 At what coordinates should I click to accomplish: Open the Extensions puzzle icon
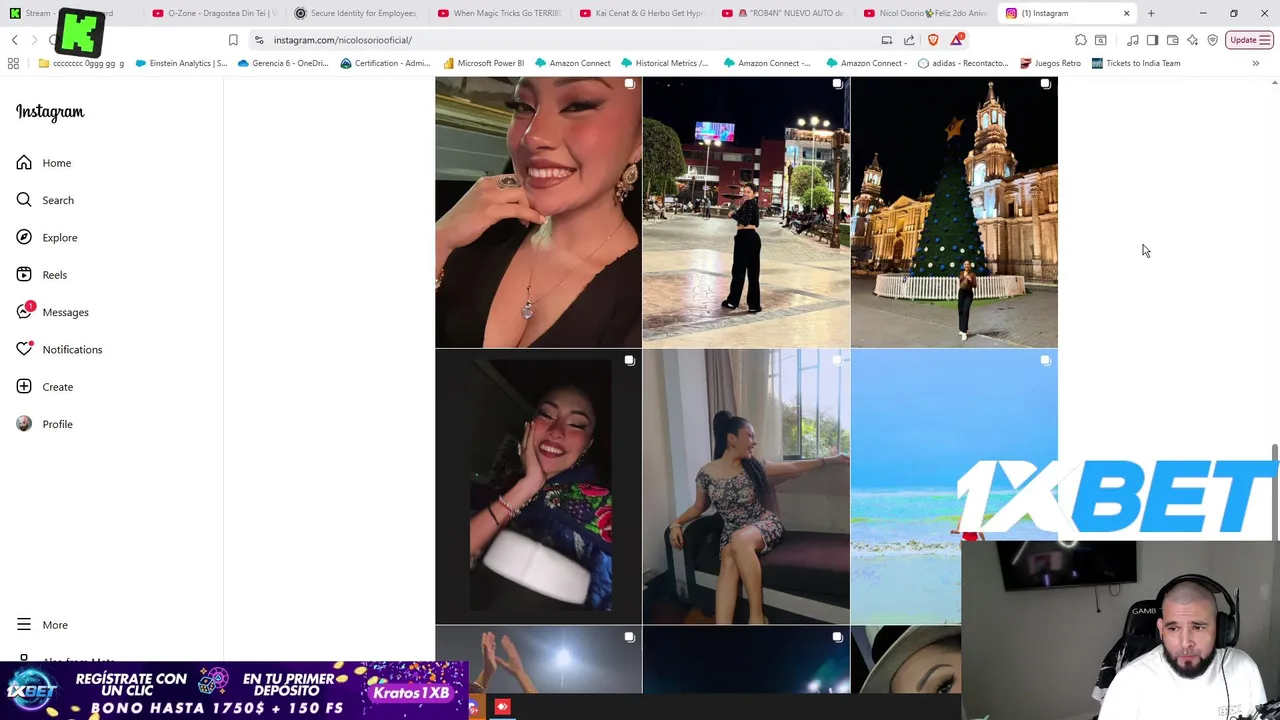click(x=1081, y=40)
